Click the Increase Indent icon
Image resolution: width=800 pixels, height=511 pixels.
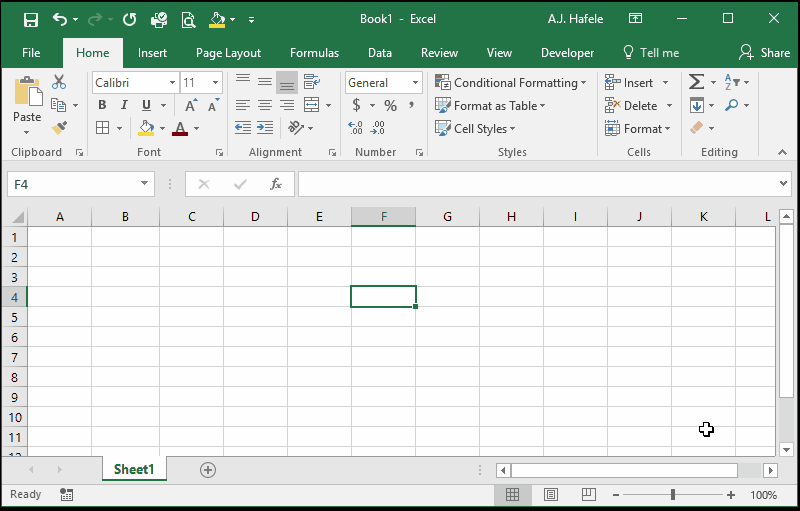(265, 127)
